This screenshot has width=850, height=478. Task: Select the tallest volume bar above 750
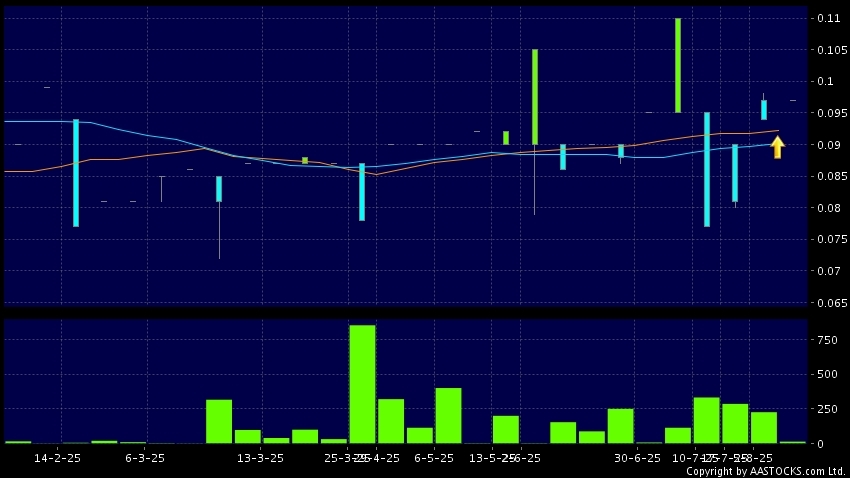362,384
